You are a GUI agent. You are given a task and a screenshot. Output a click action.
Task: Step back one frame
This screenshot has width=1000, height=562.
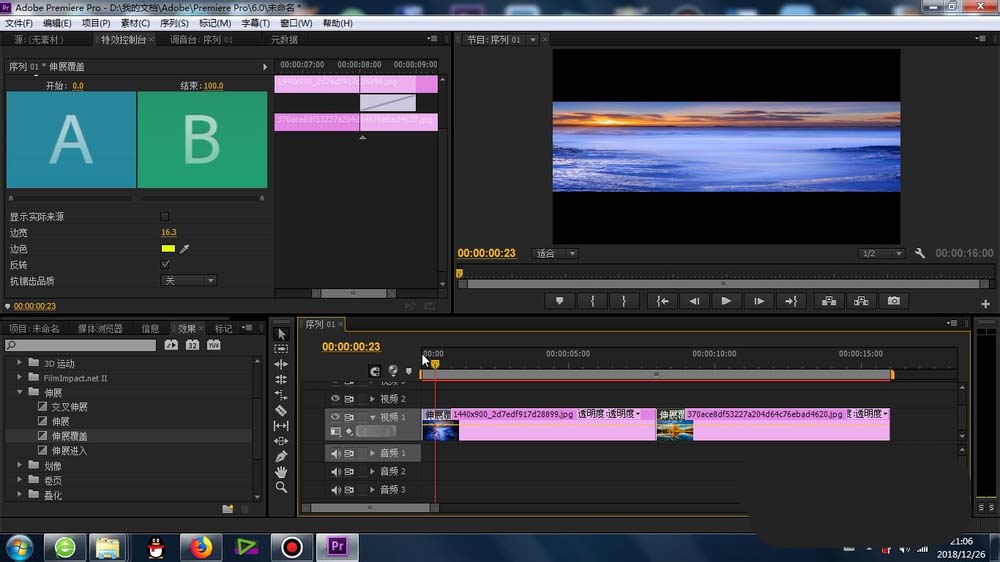point(694,301)
